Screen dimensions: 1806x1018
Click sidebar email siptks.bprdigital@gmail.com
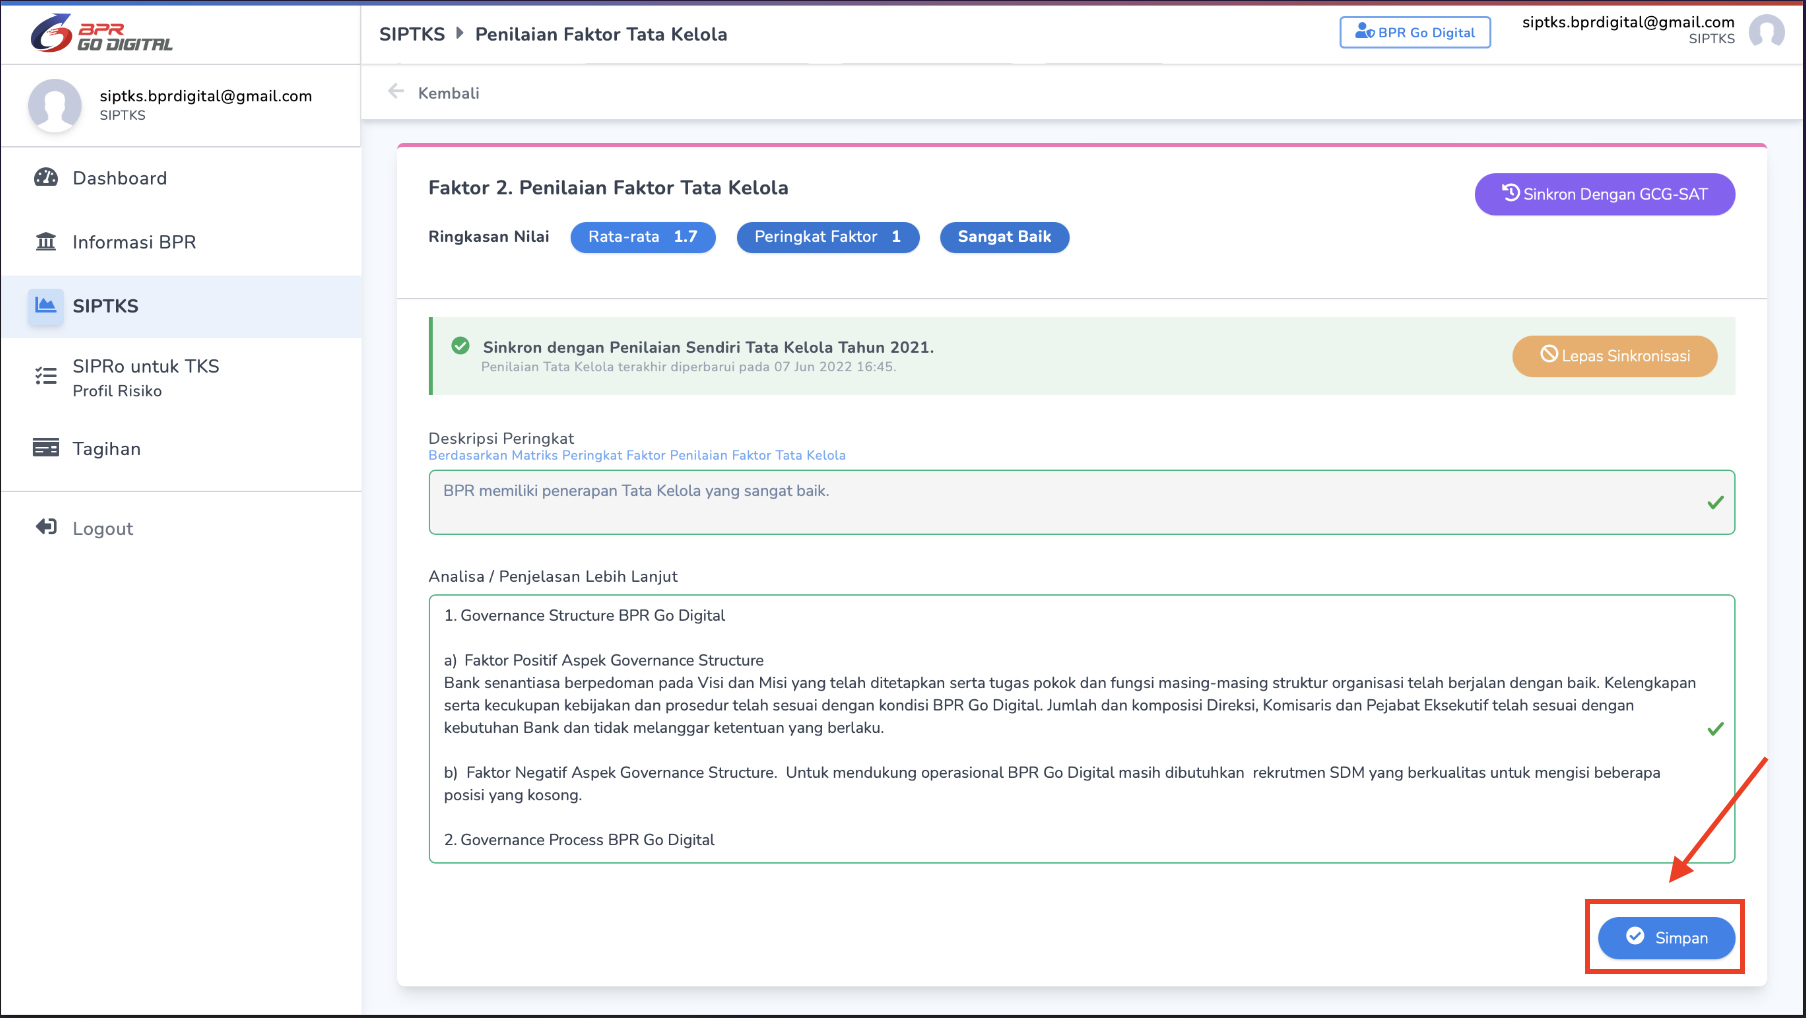[206, 96]
